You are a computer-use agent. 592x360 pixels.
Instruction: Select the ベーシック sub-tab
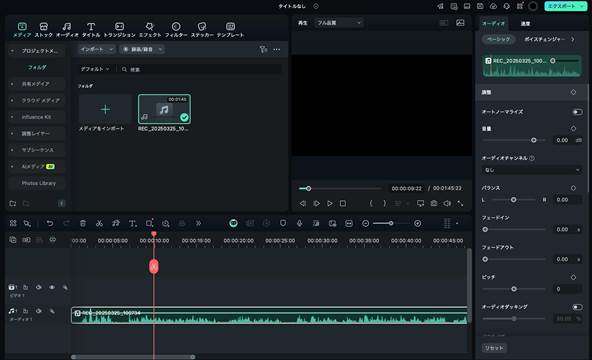click(498, 39)
